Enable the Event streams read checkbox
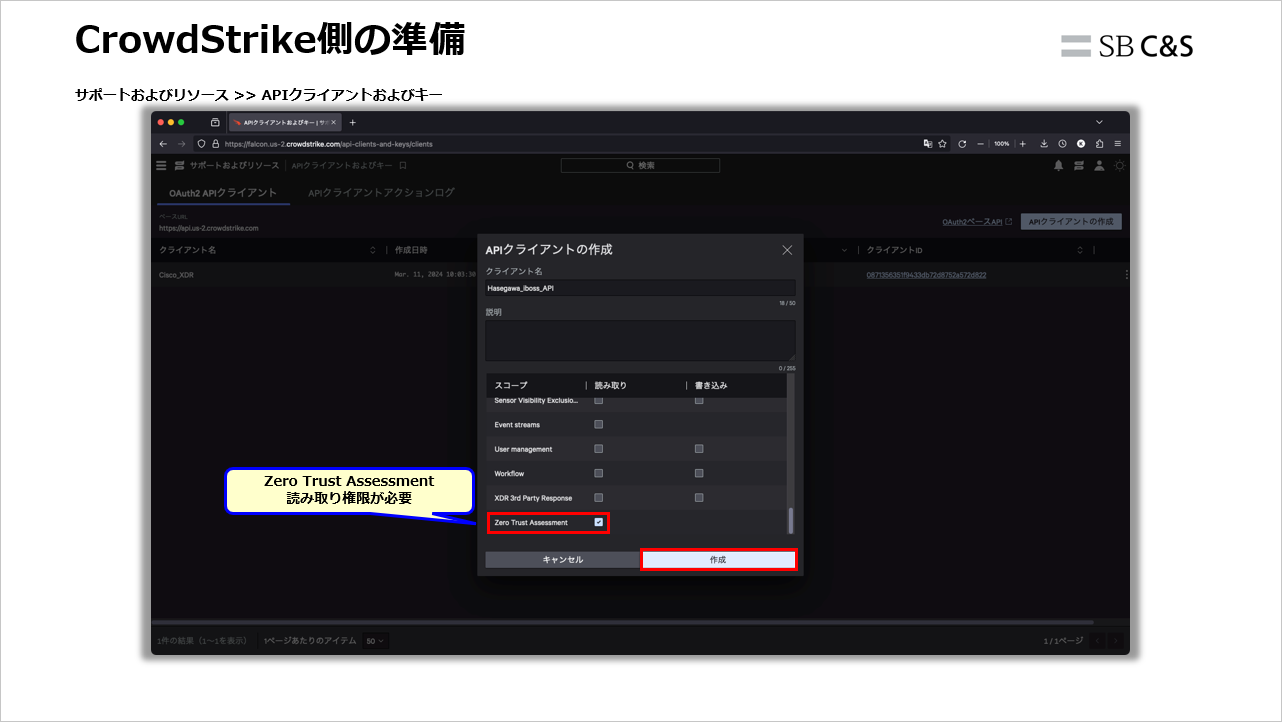This screenshot has height=722, width=1282. 598,423
